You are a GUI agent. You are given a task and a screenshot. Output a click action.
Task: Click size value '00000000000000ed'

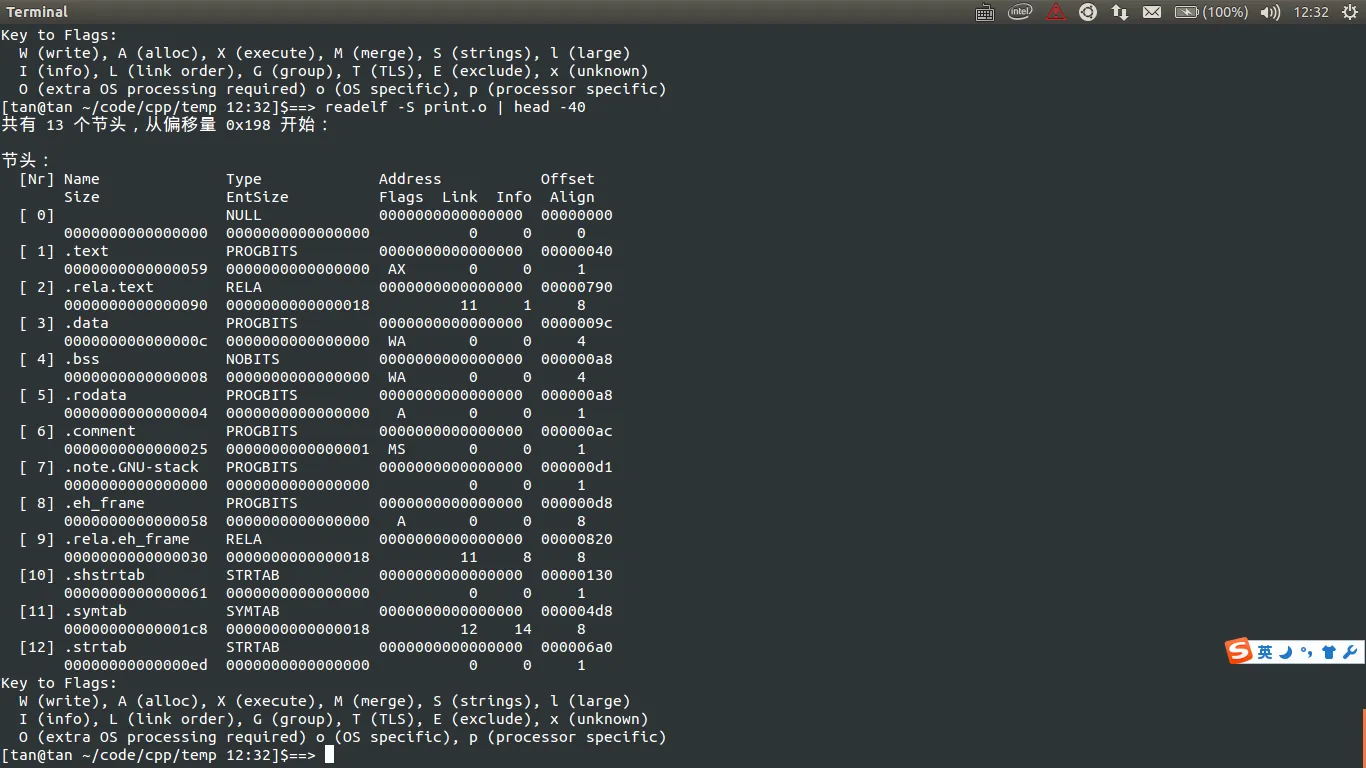[136, 665]
